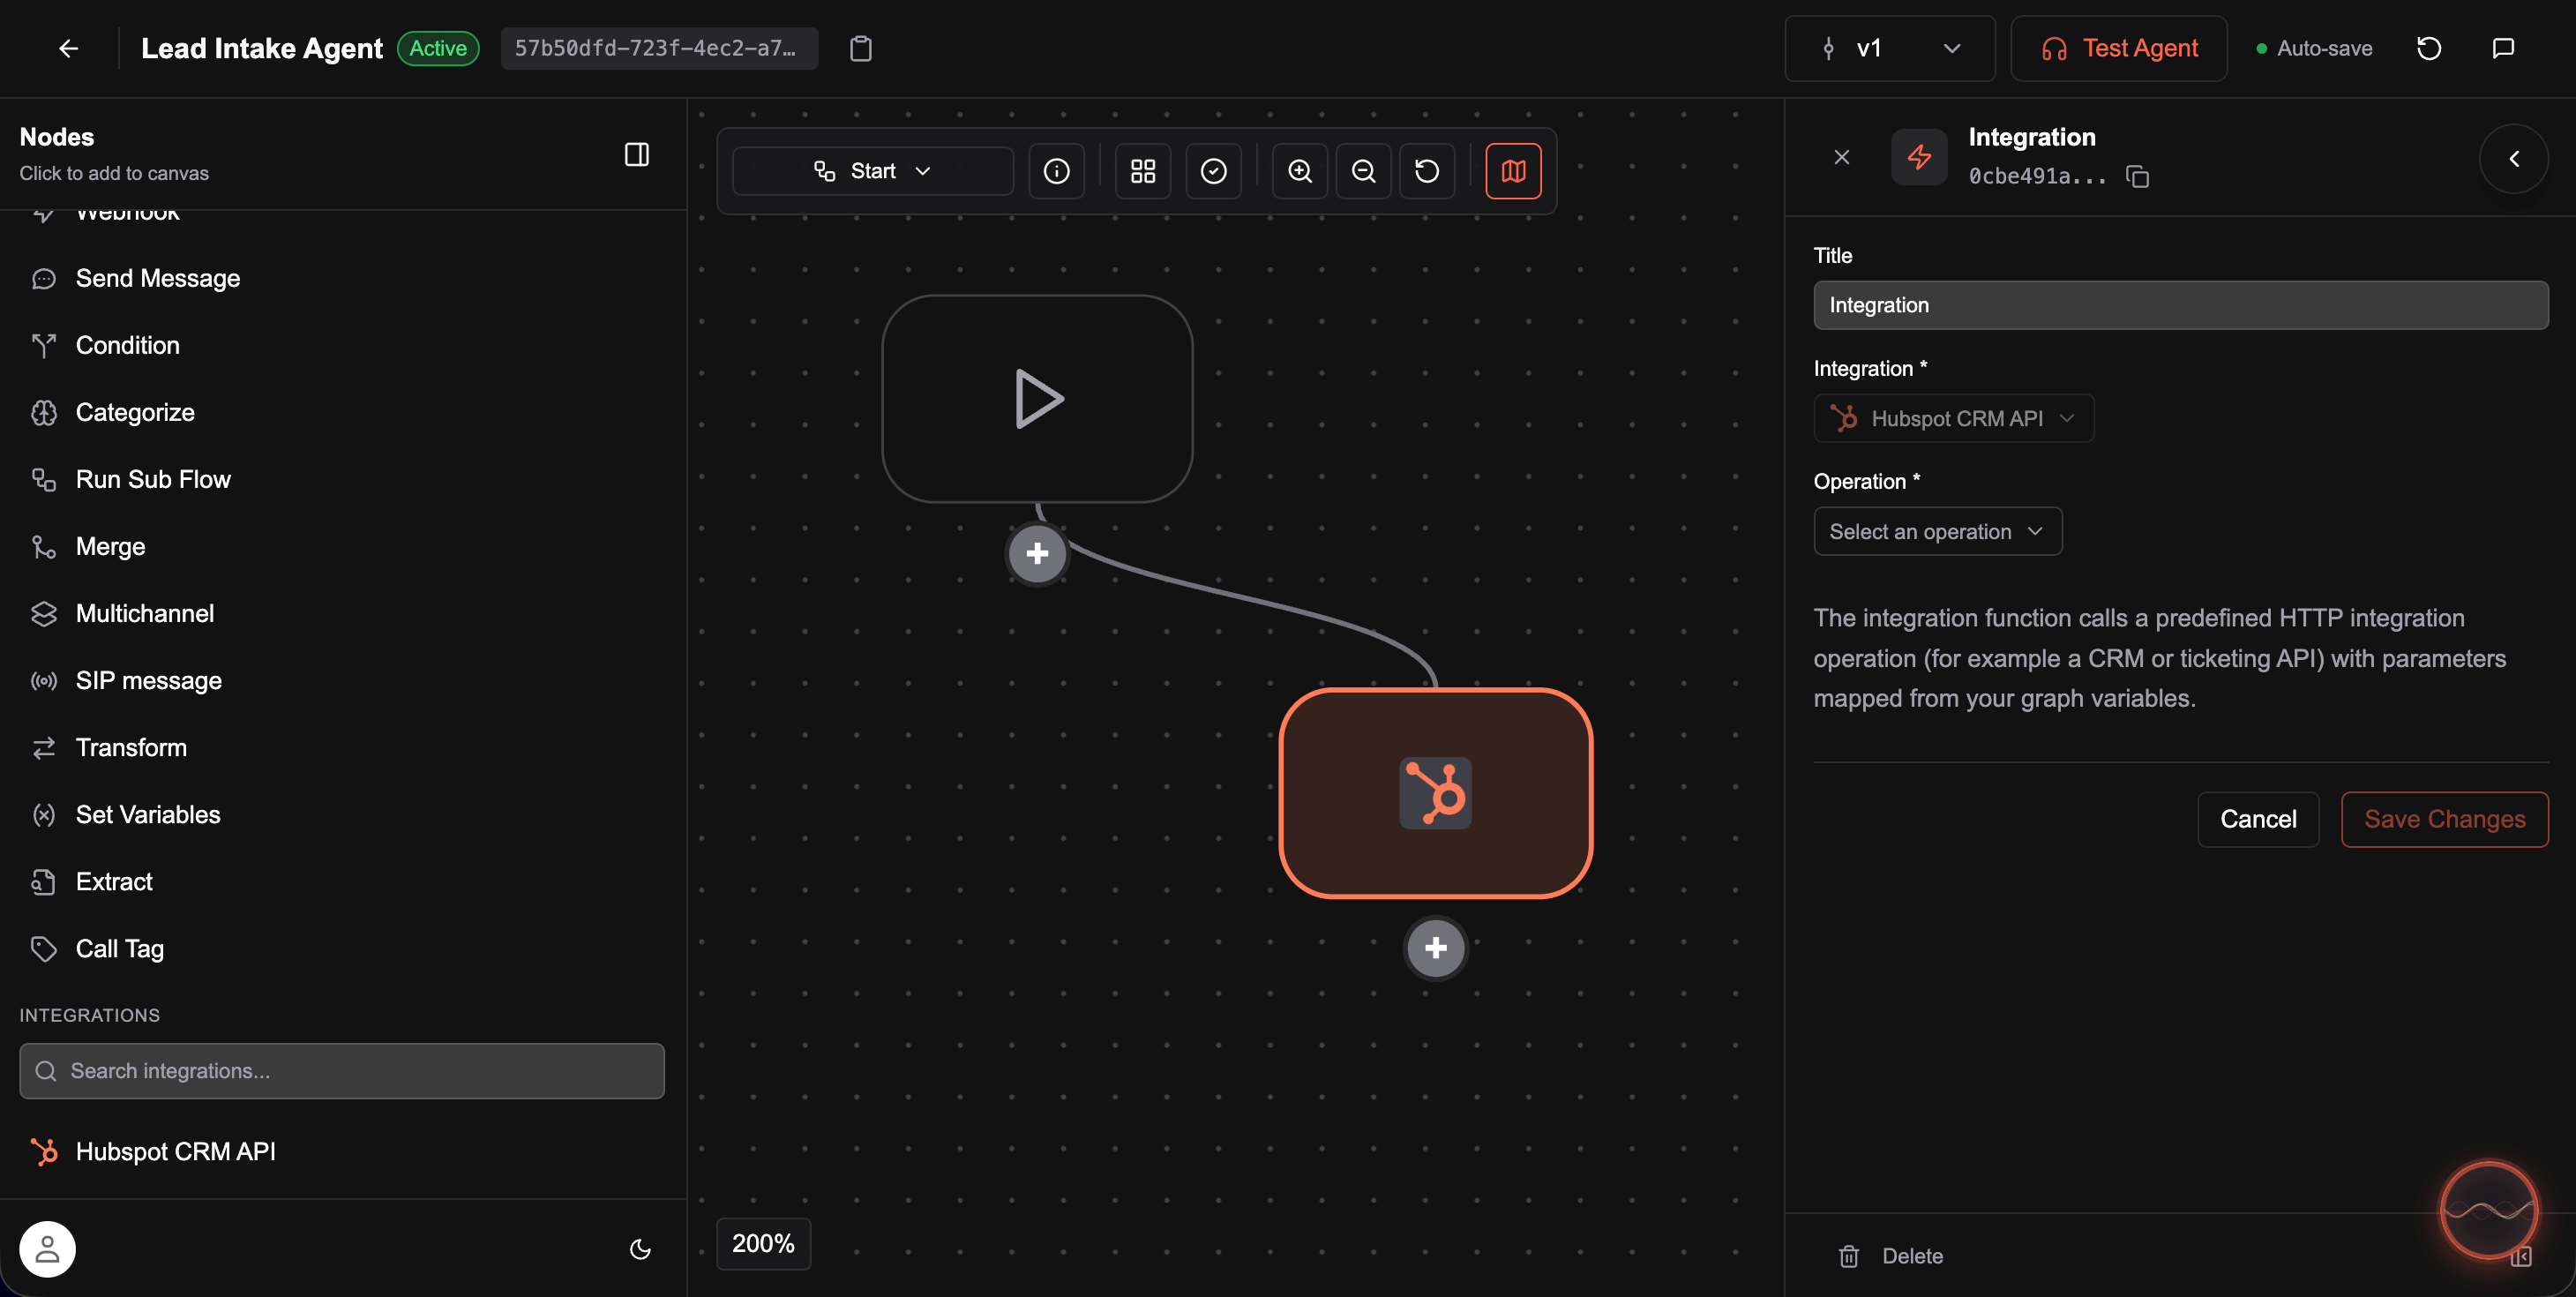The image size is (2576, 1297).
Task: Click the Lead Intake Agent title
Action: point(261,48)
